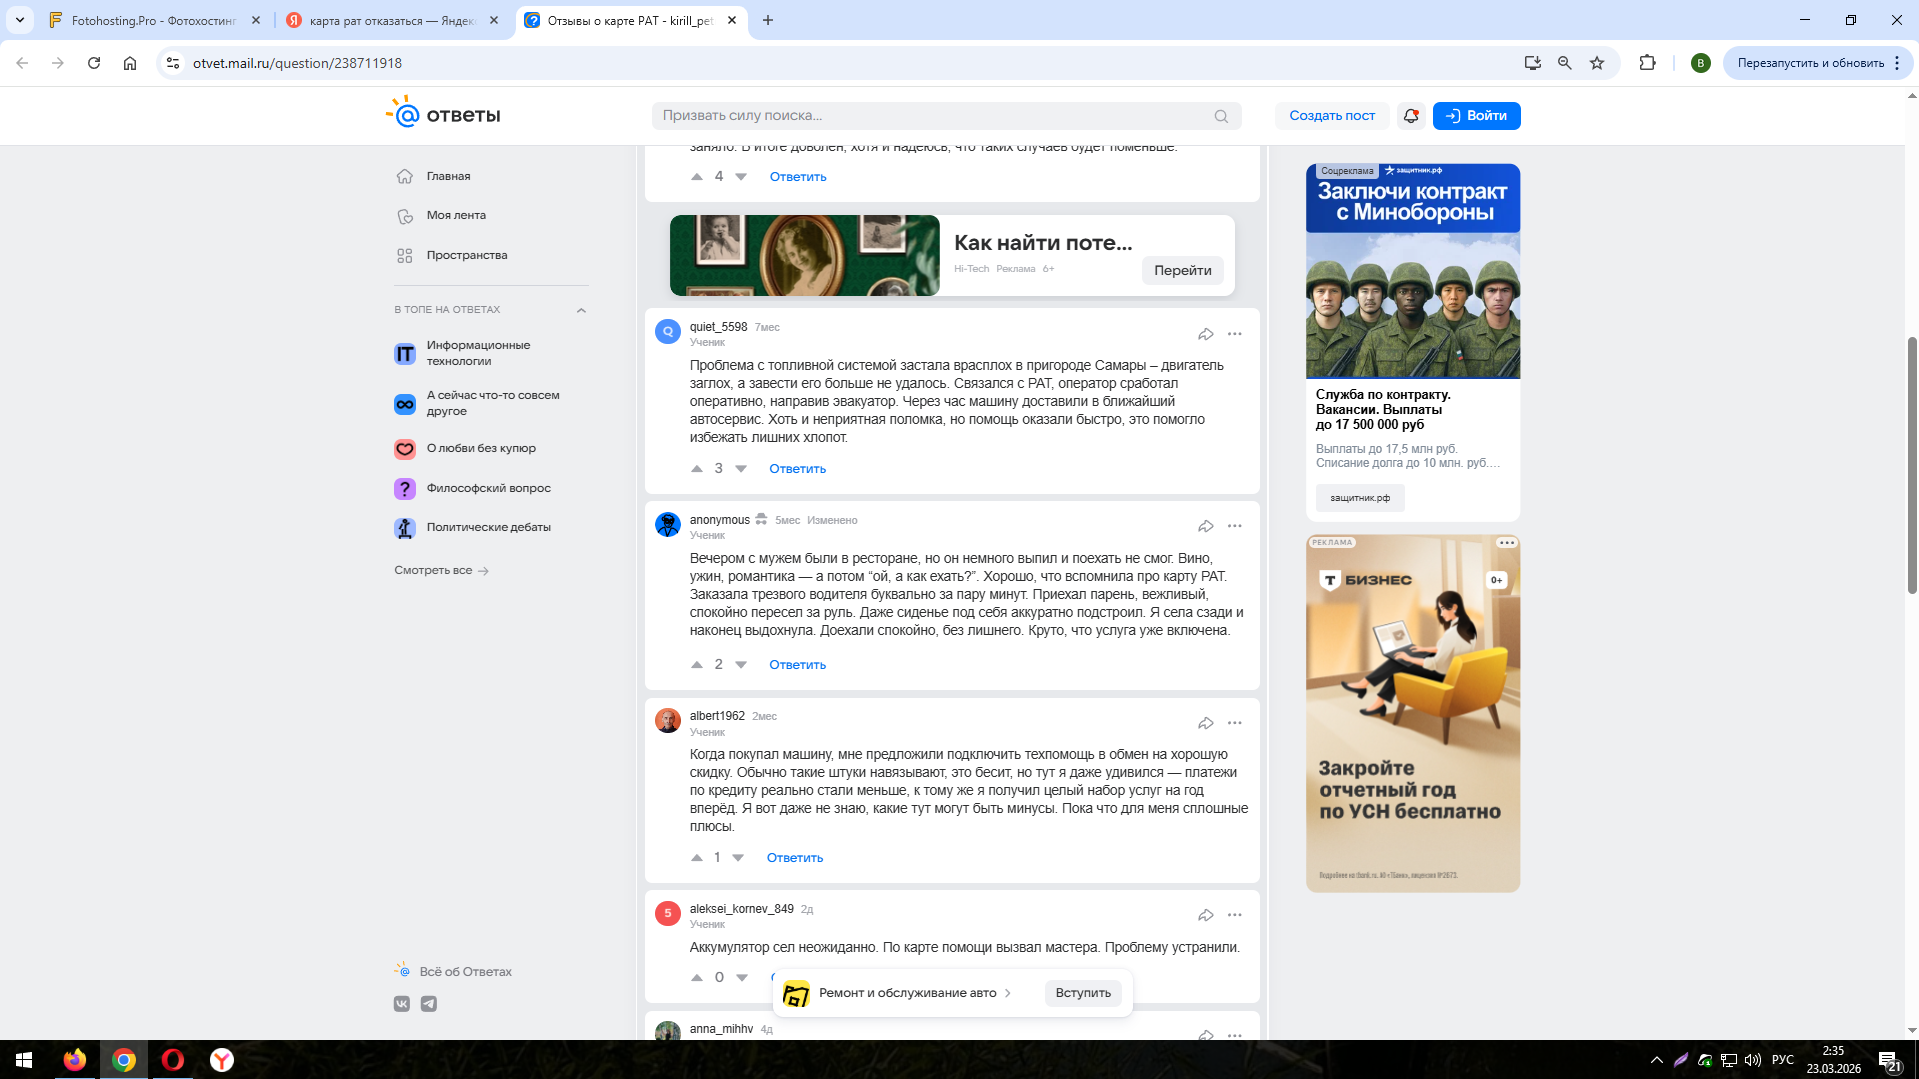Click the 'Создать пост' button
1919x1079 pixels.
pyautogui.click(x=1331, y=116)
